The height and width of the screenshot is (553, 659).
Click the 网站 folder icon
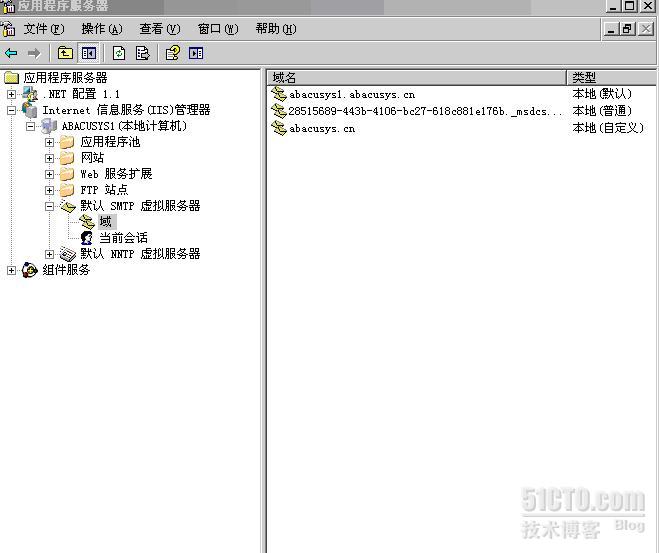[67, 158]
